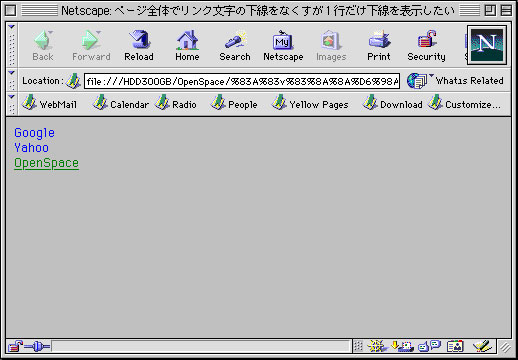Reload the current page

point(139,45)
